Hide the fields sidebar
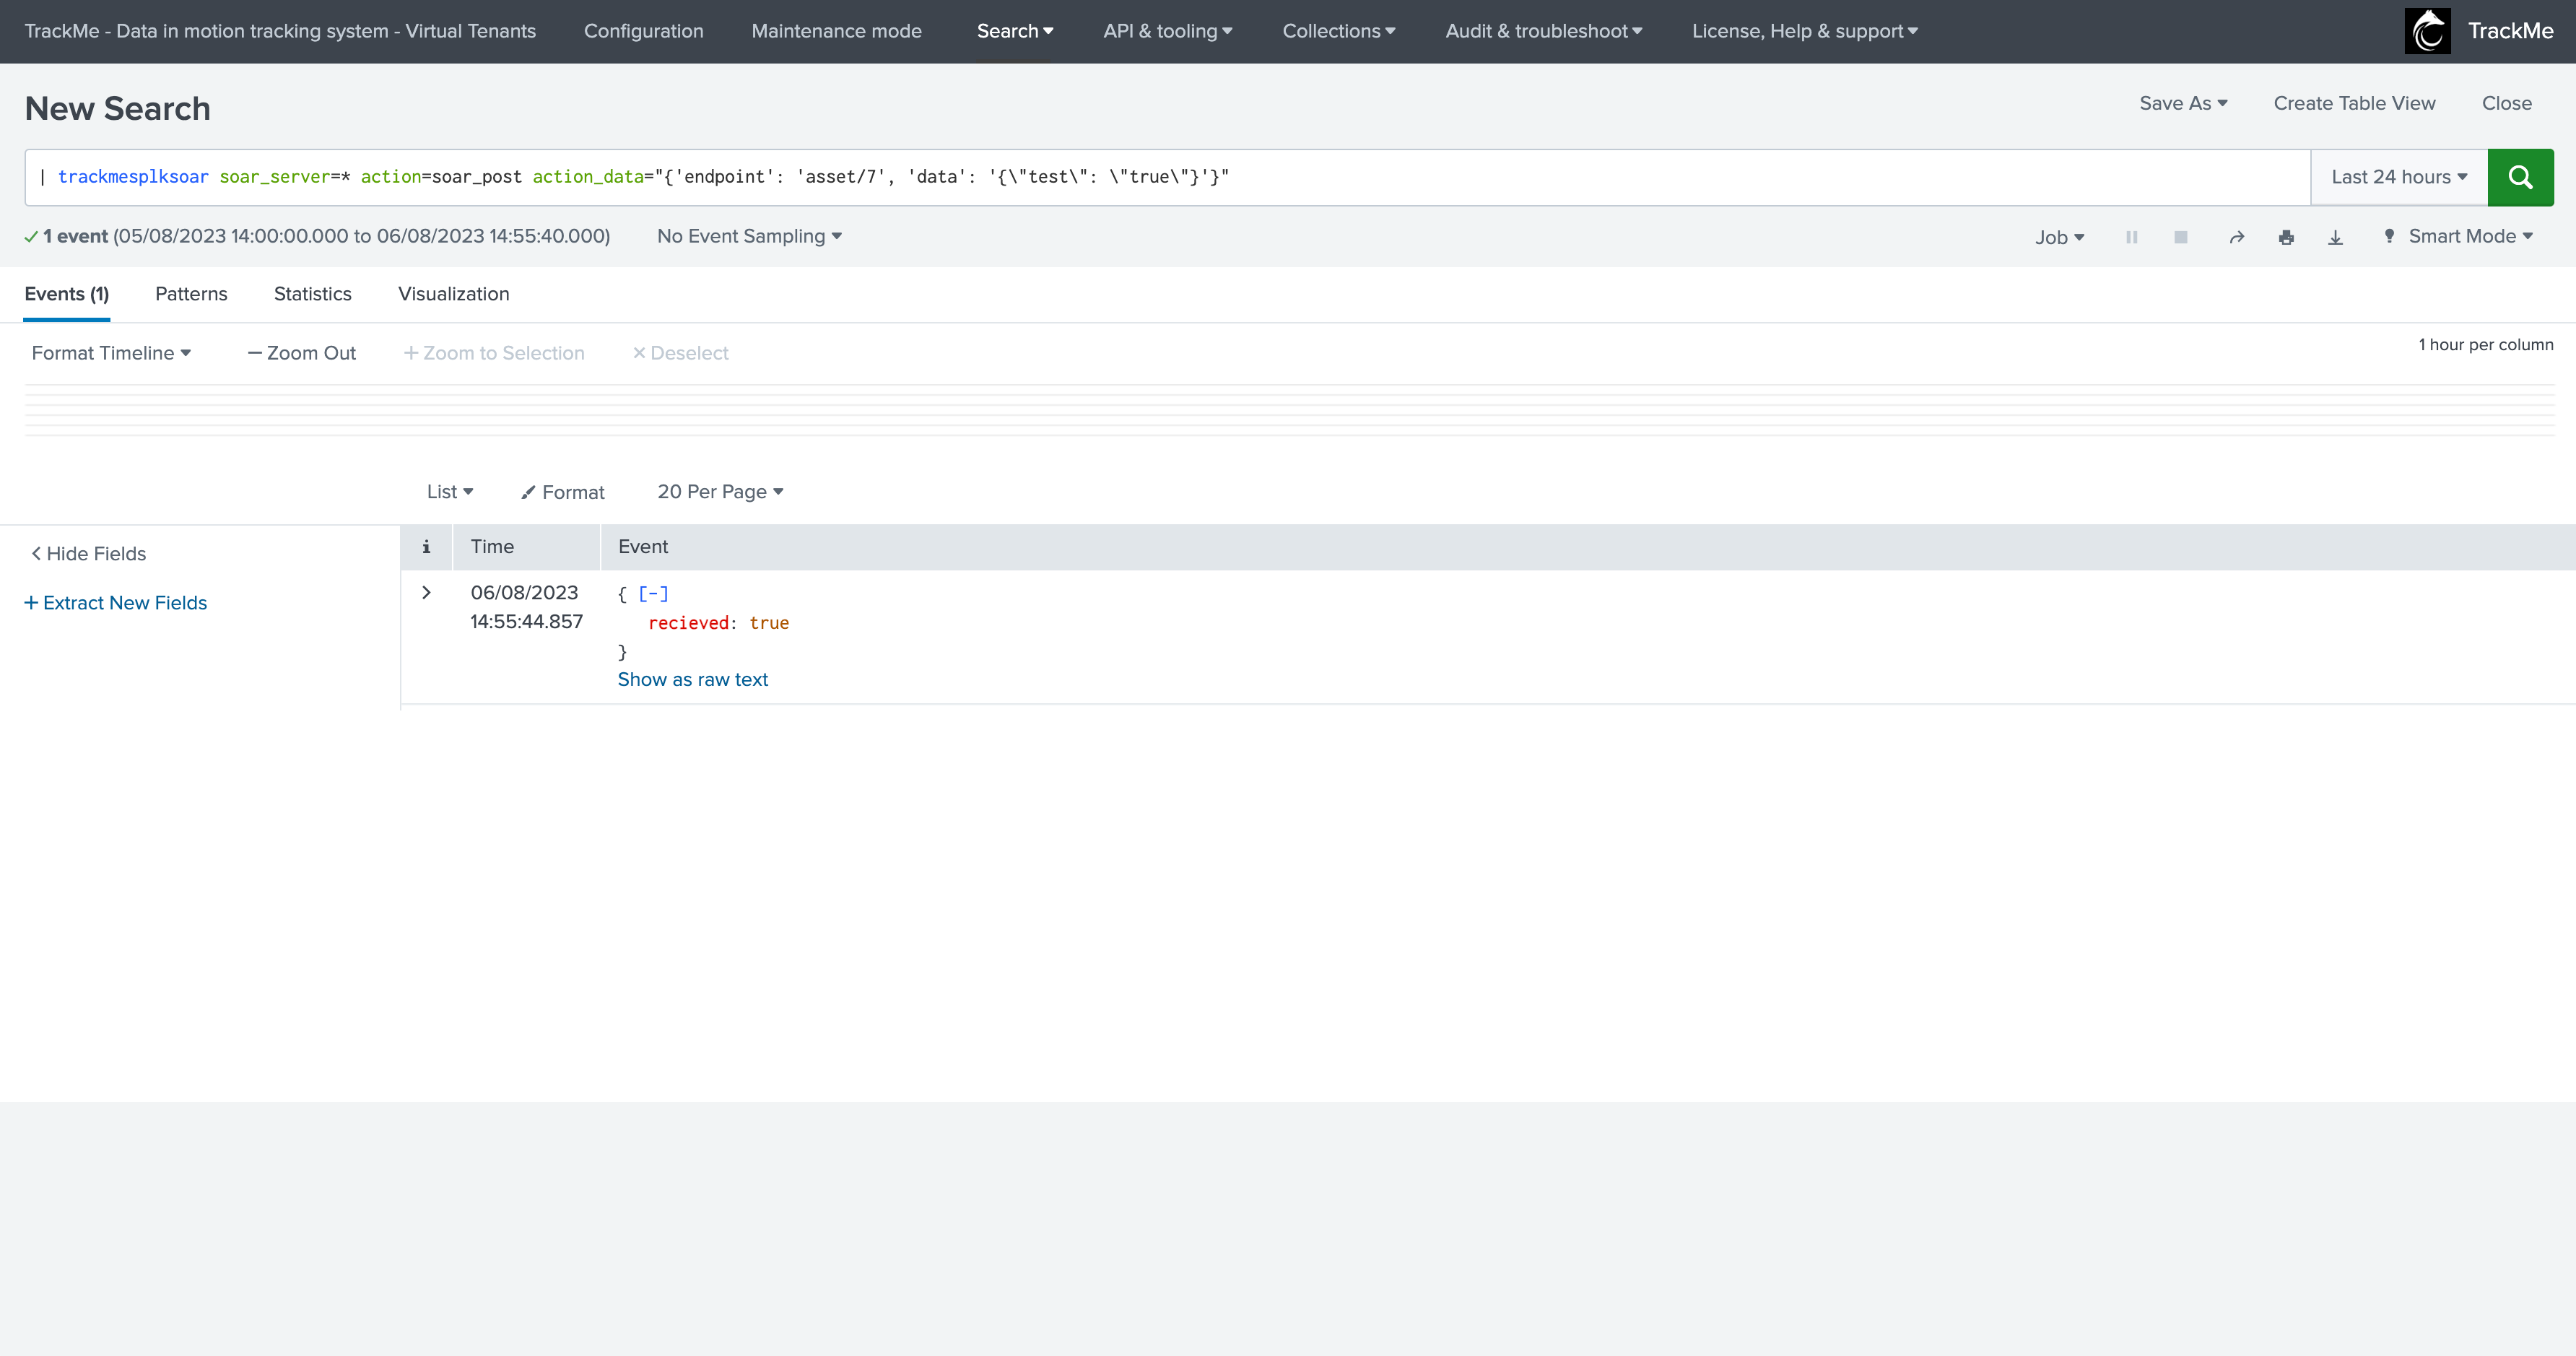The image size is (2576, 1356). pyautogui.click(x=88, y=554)
